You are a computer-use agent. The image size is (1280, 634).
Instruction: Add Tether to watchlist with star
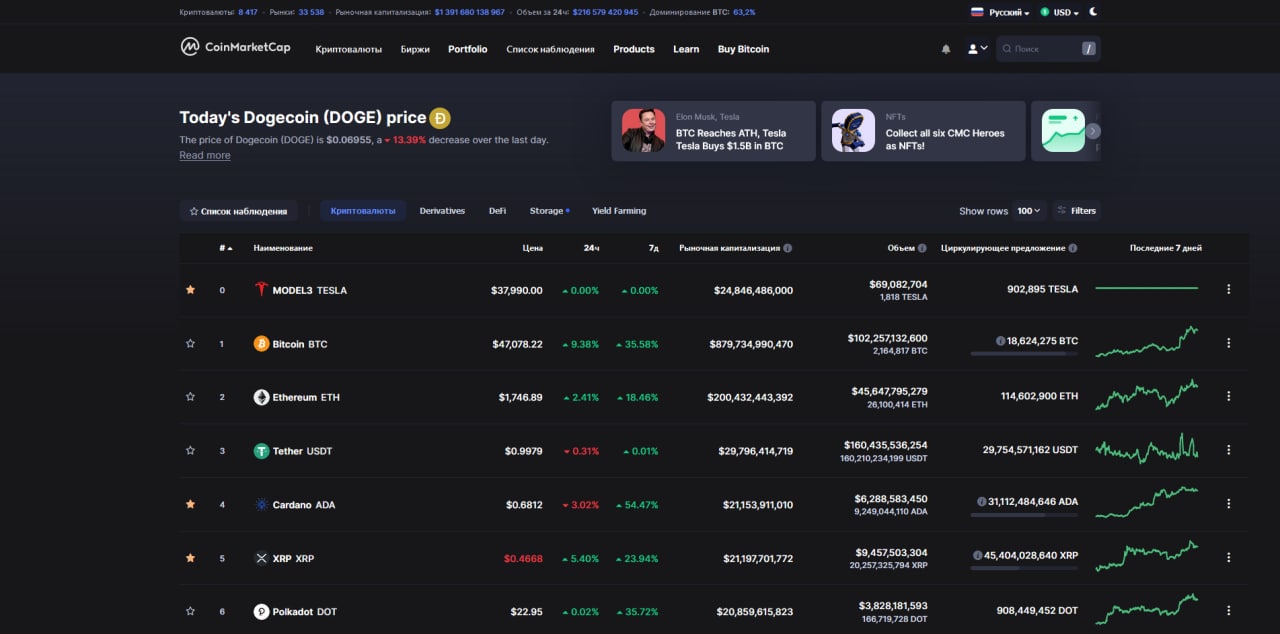pyautogui.click(x=190, y=451)
